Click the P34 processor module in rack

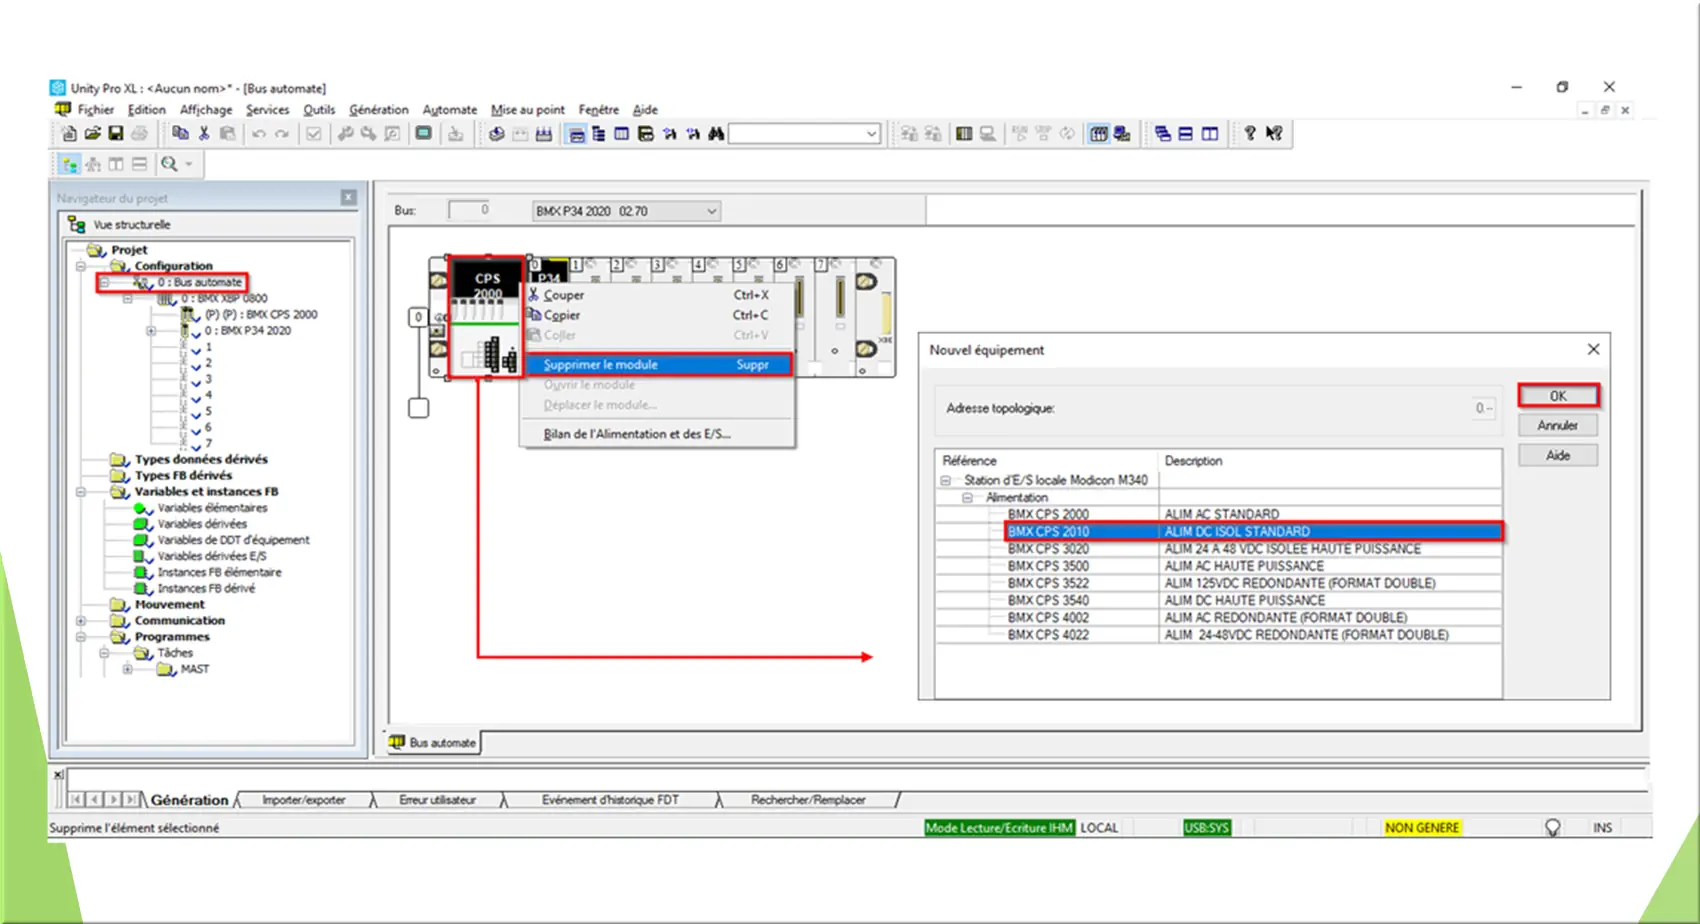pyautogui.click(x=549, y=271)
